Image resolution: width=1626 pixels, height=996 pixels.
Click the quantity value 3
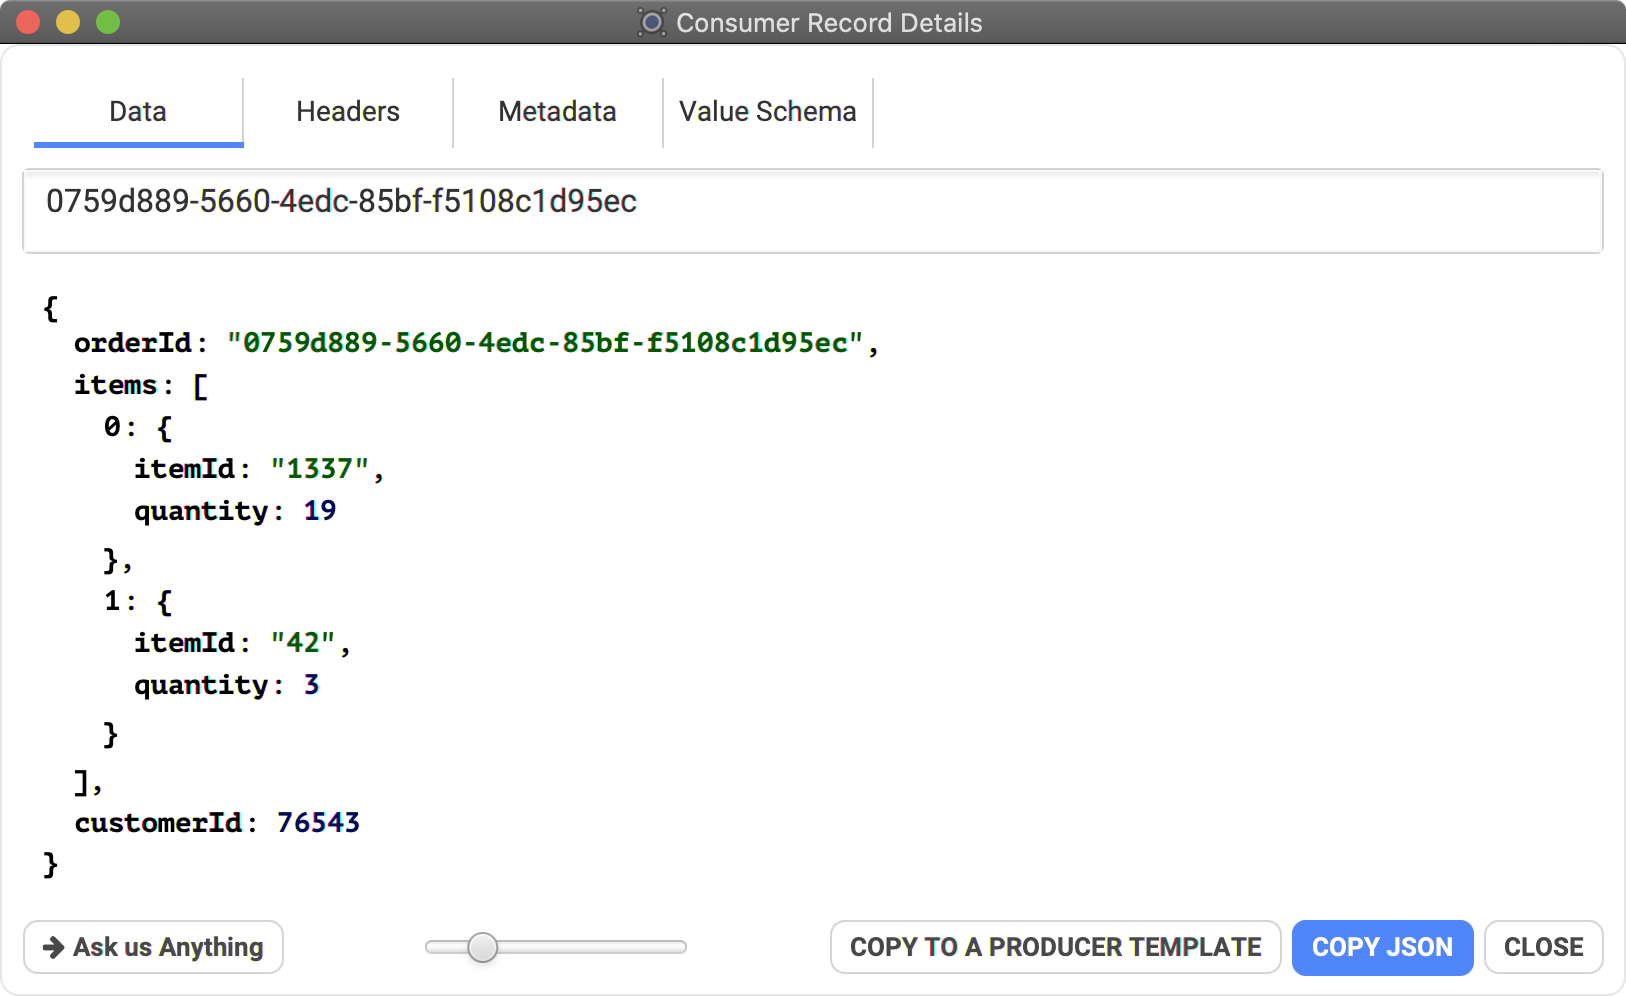(312, 685)
